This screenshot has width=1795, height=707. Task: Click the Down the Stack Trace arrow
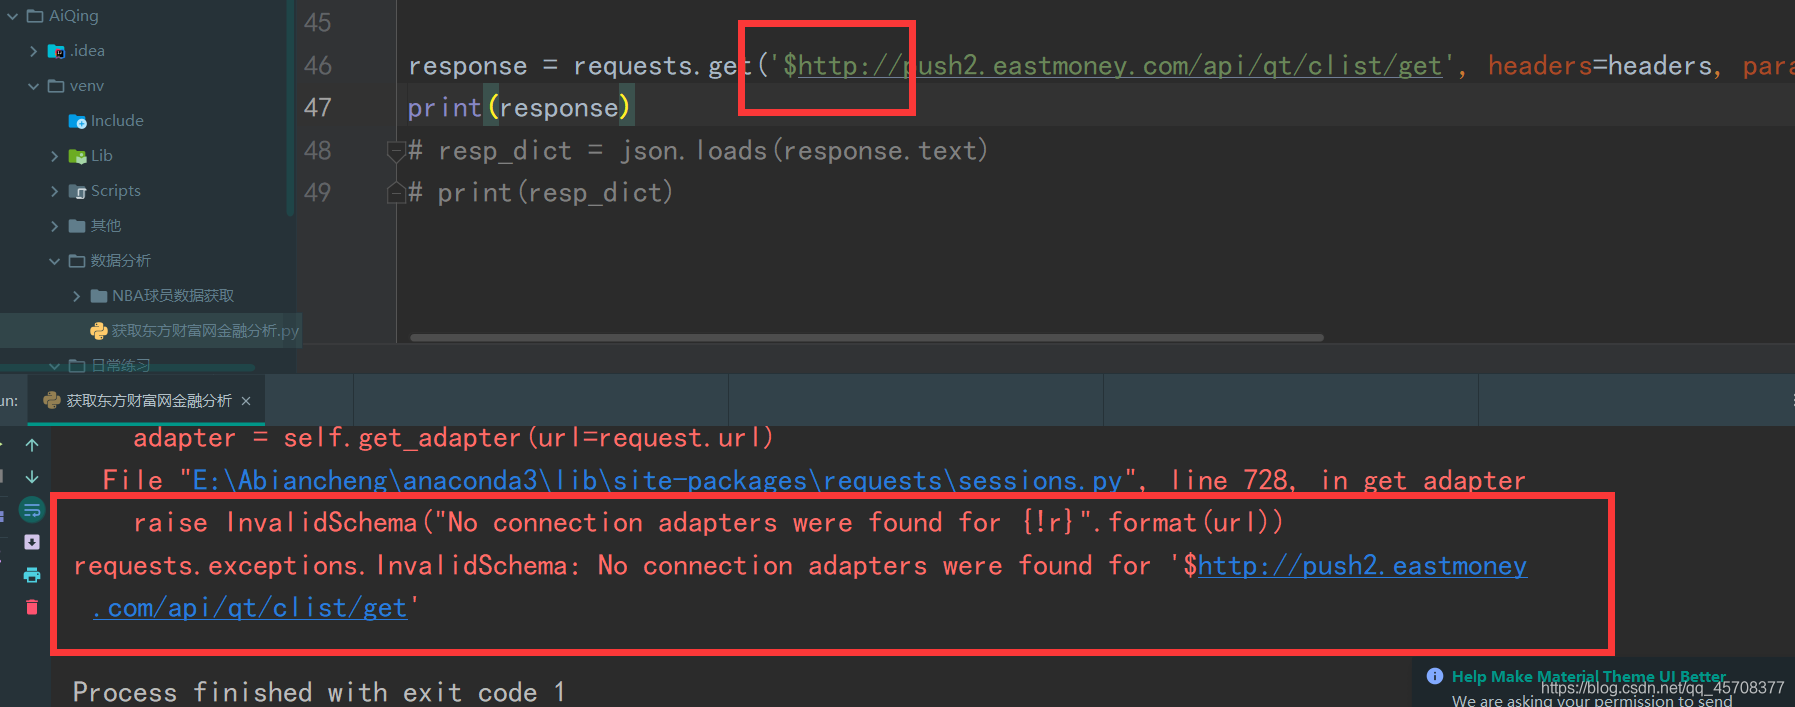click(32, 477)
